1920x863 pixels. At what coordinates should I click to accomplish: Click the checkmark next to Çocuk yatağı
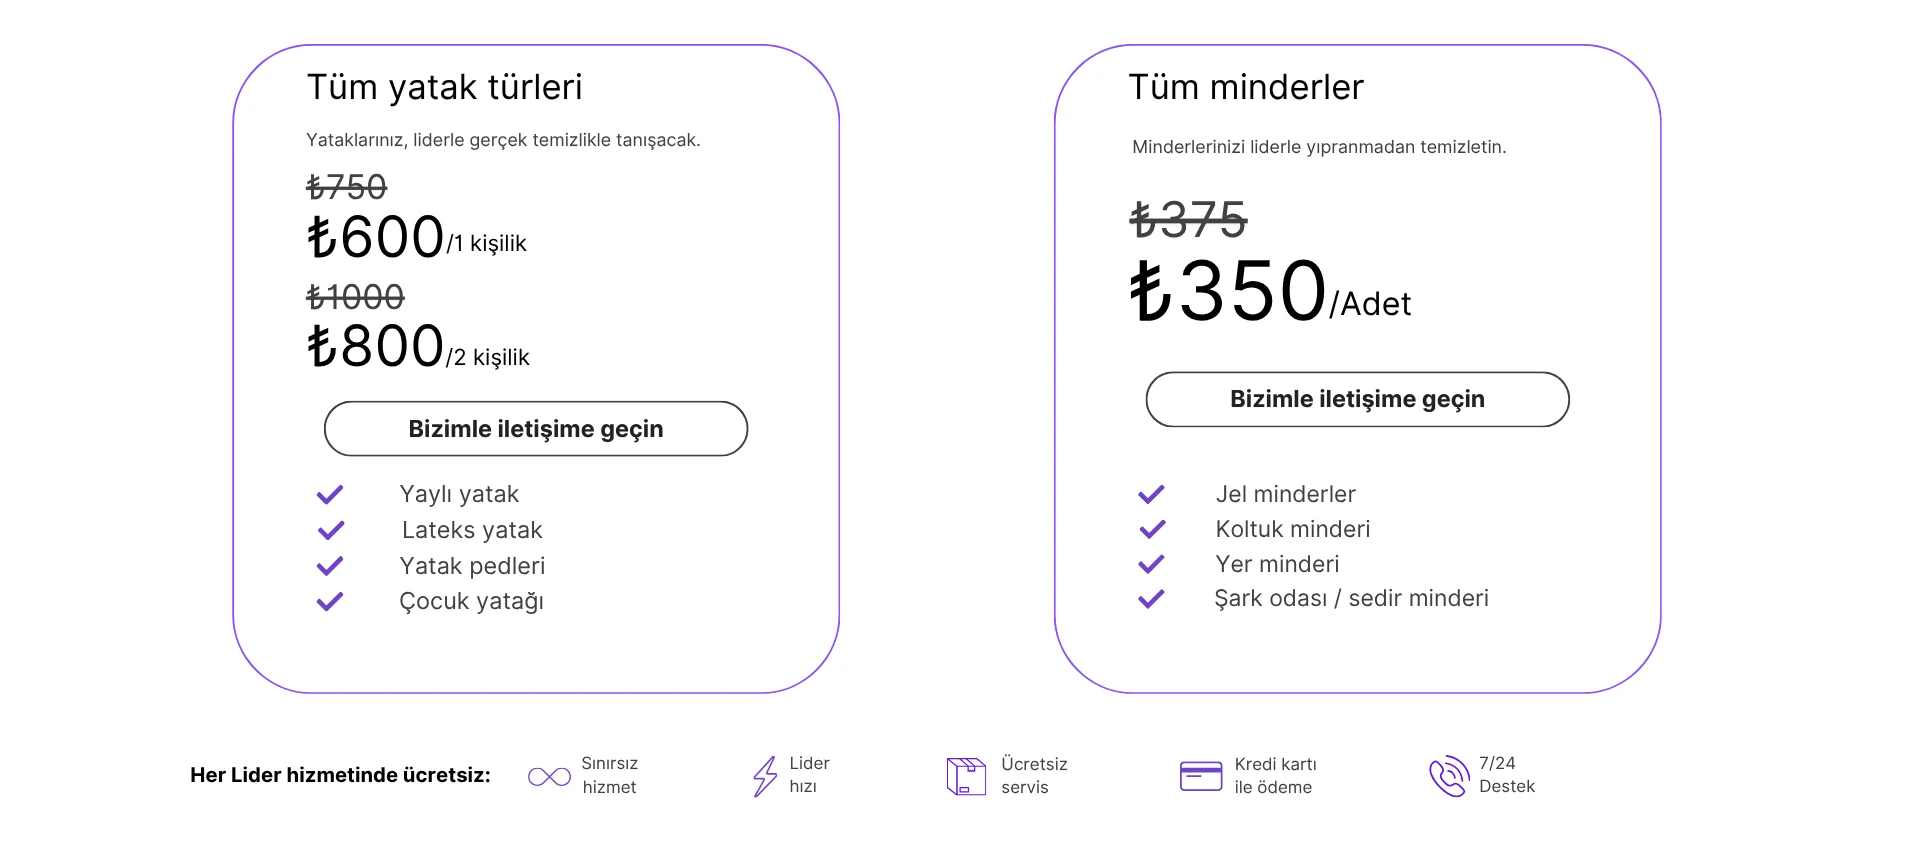click(330, 602)
